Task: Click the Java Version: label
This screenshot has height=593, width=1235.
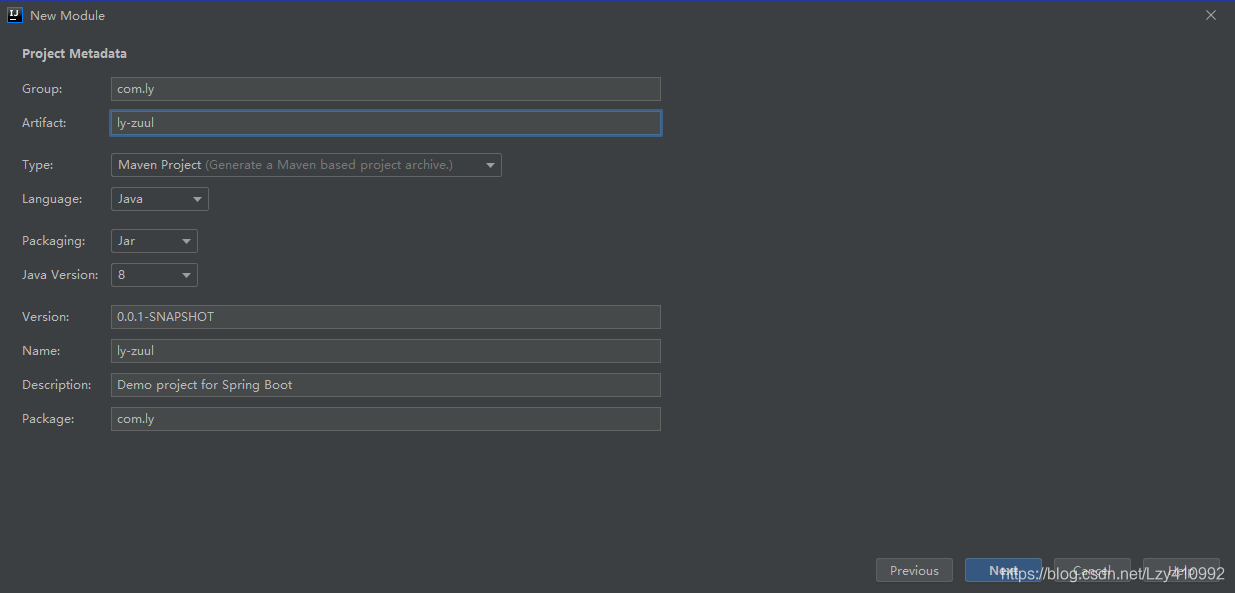Action: click(x=60, y=275)
